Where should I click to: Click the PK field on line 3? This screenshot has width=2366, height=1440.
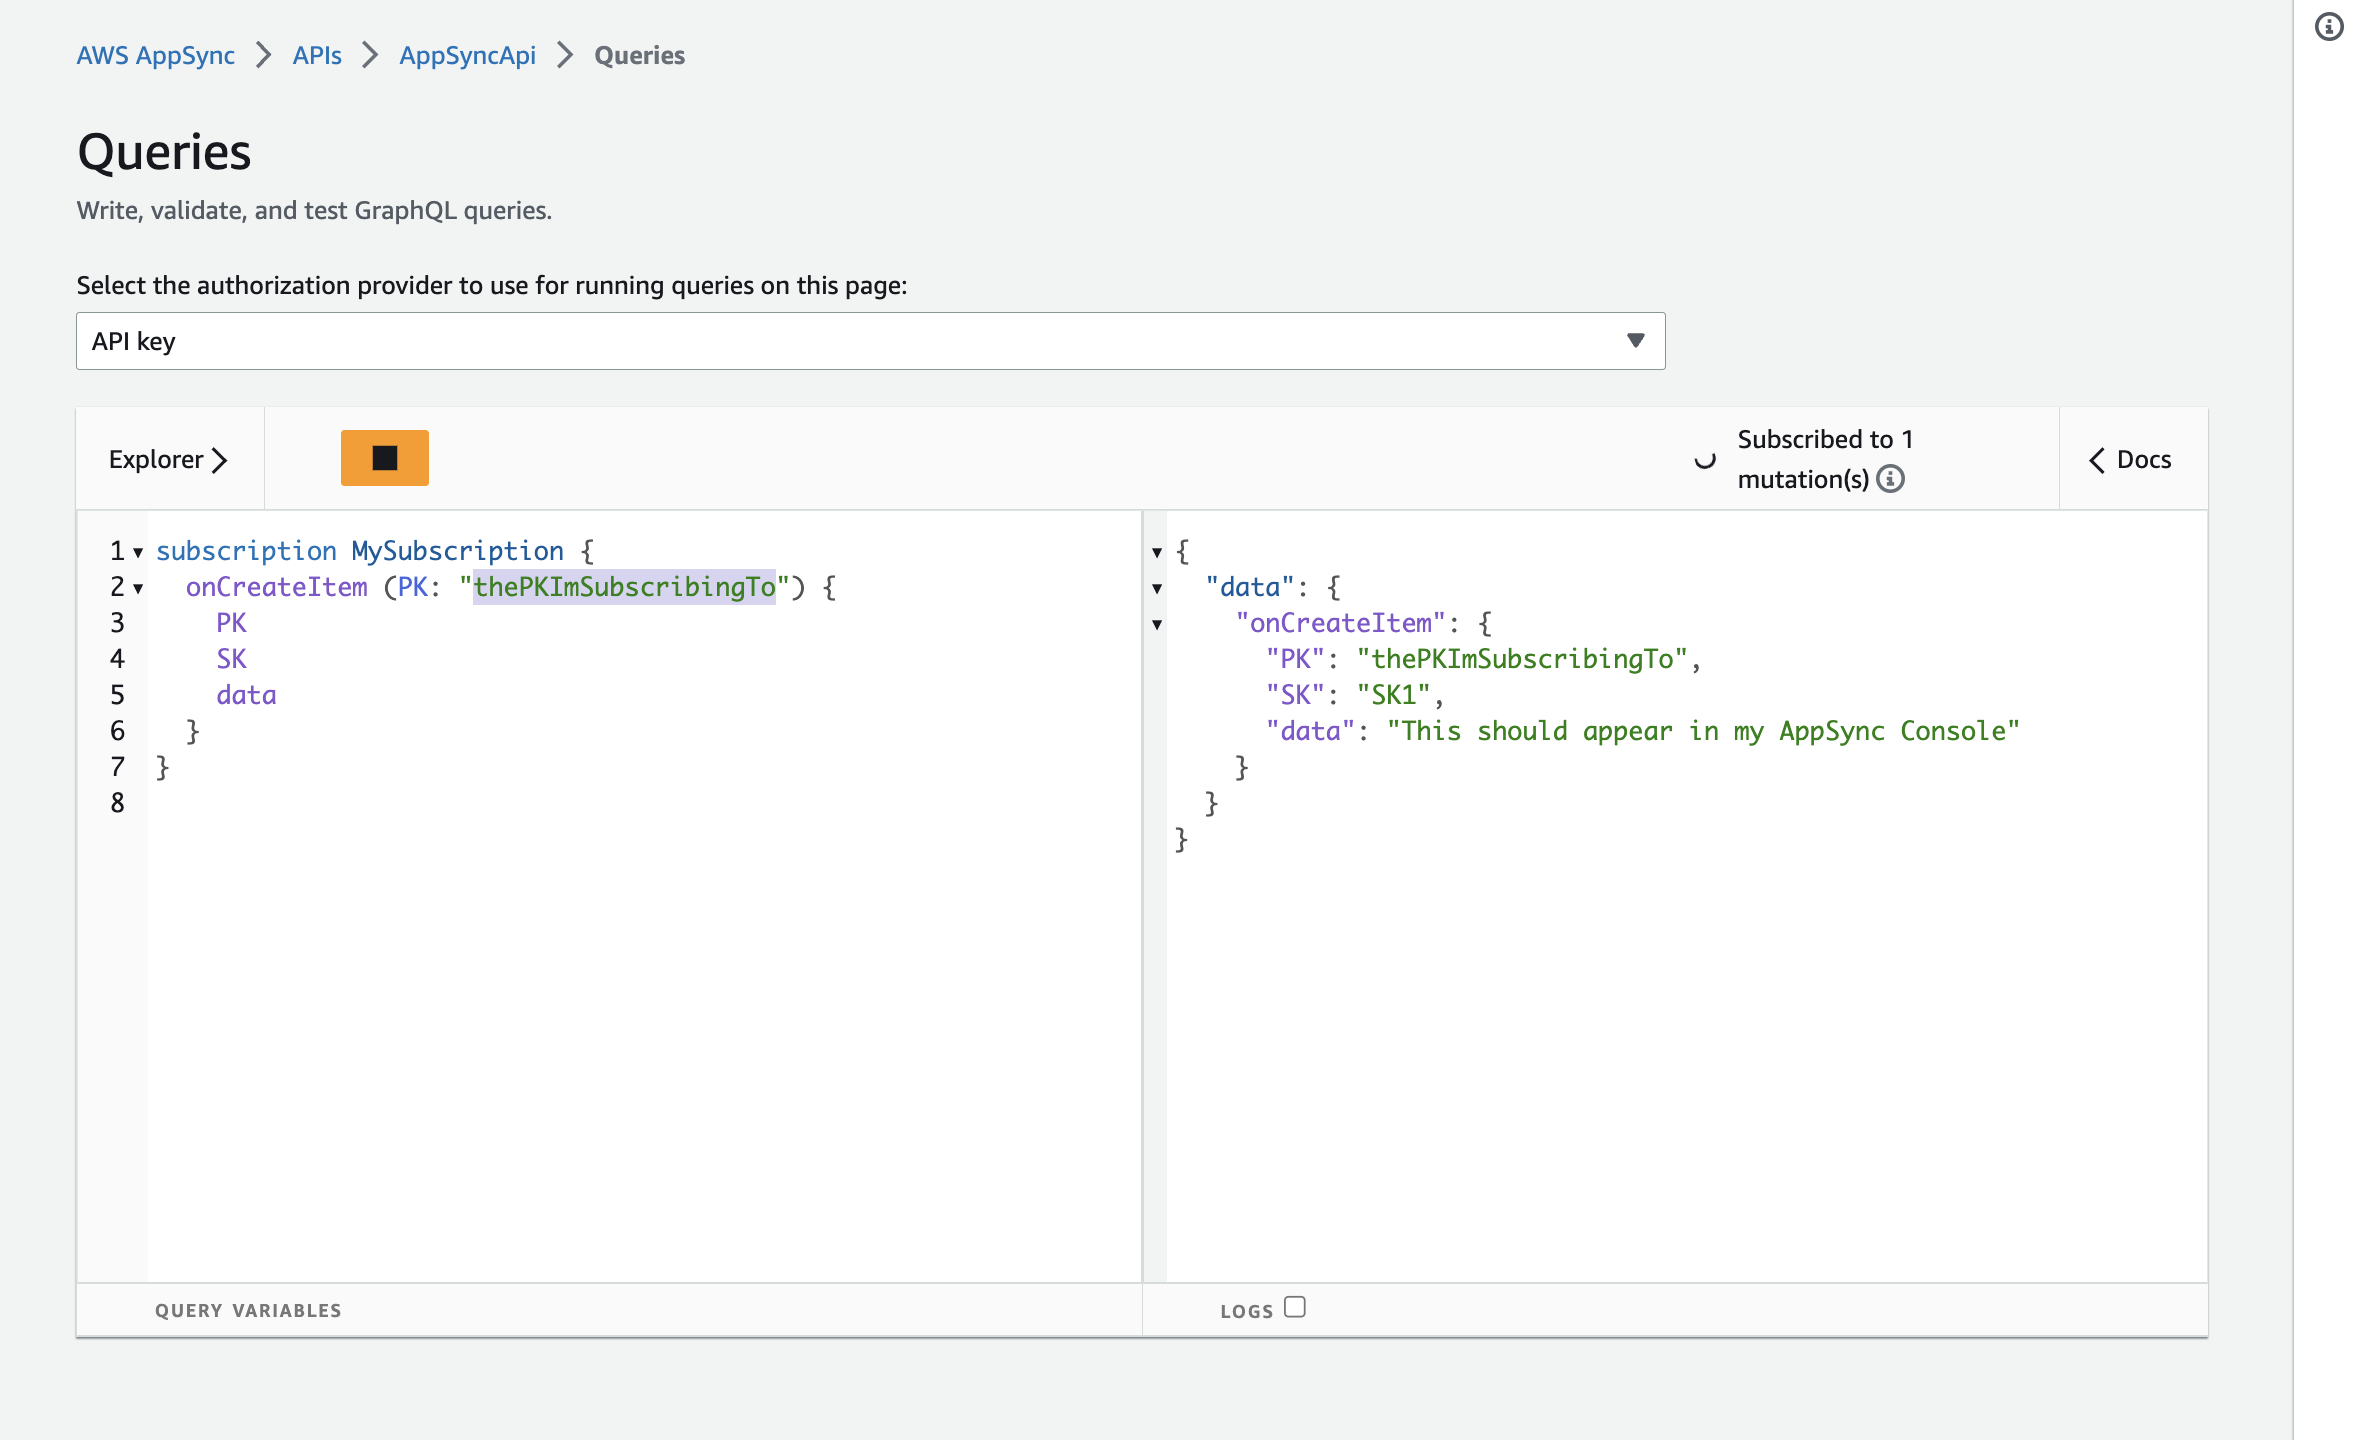[x=231, y=623]
